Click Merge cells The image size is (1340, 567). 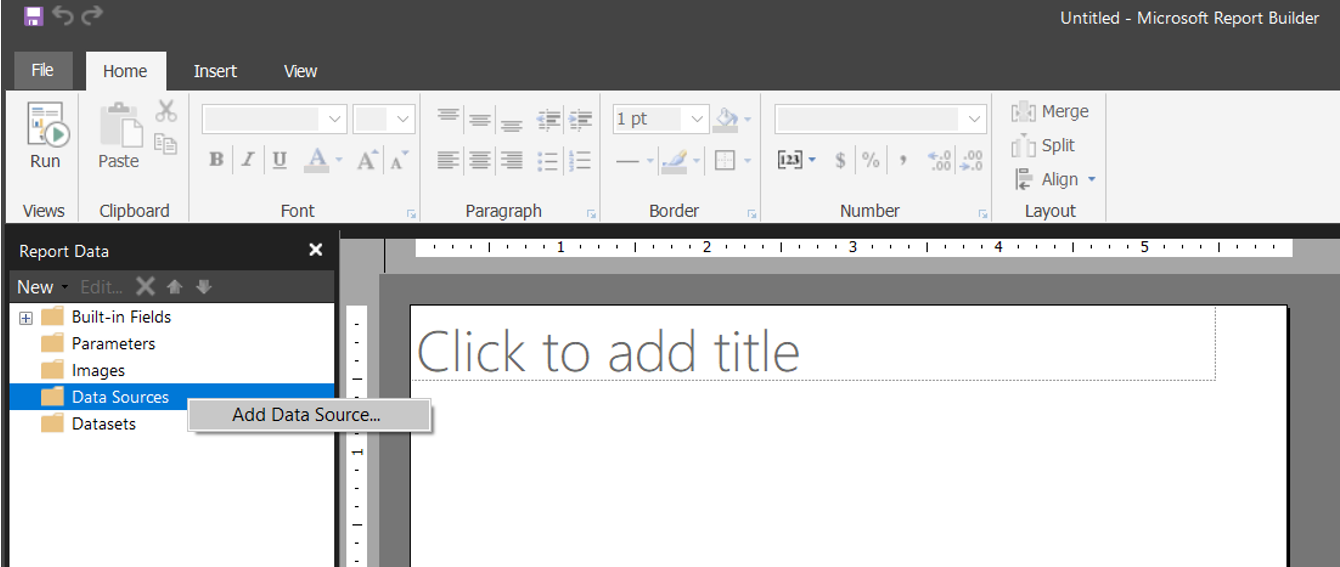pyautogui.click(x=1050, y=112)
